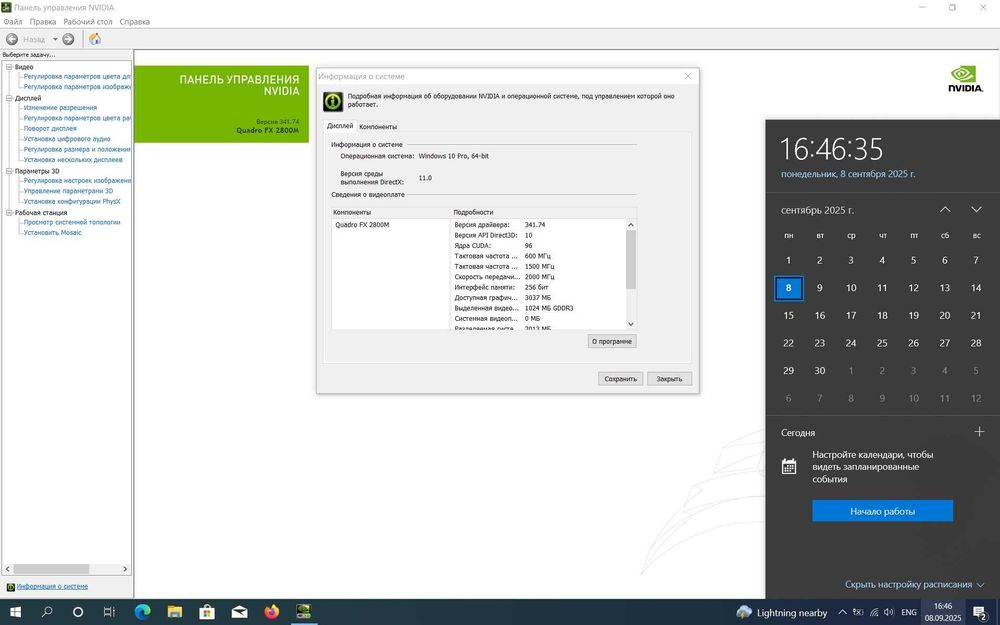This screenshot has width=1000, height=625.
Task: Open Поворот дисплея task
Action: (x=50, y=128)
